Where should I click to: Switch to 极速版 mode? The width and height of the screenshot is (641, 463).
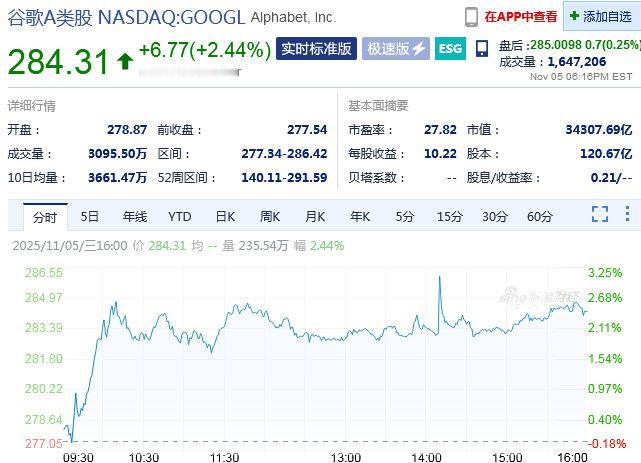(395, 49)
